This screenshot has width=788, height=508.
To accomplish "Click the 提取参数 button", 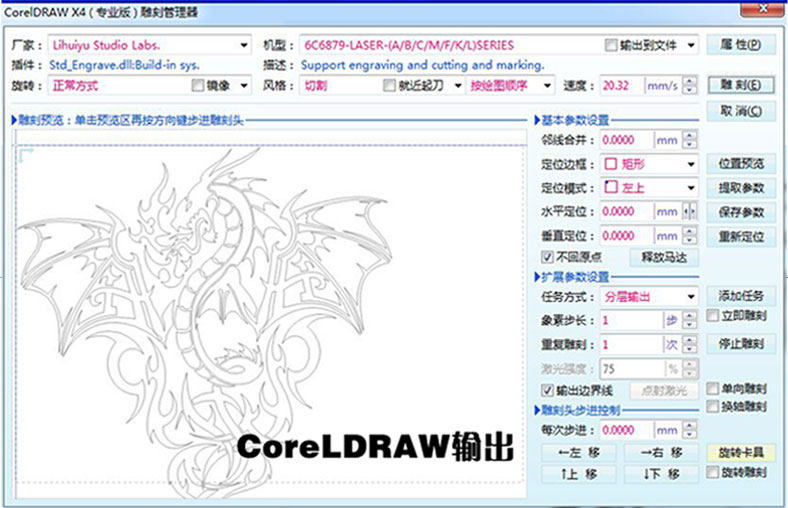I will (741, 188).
